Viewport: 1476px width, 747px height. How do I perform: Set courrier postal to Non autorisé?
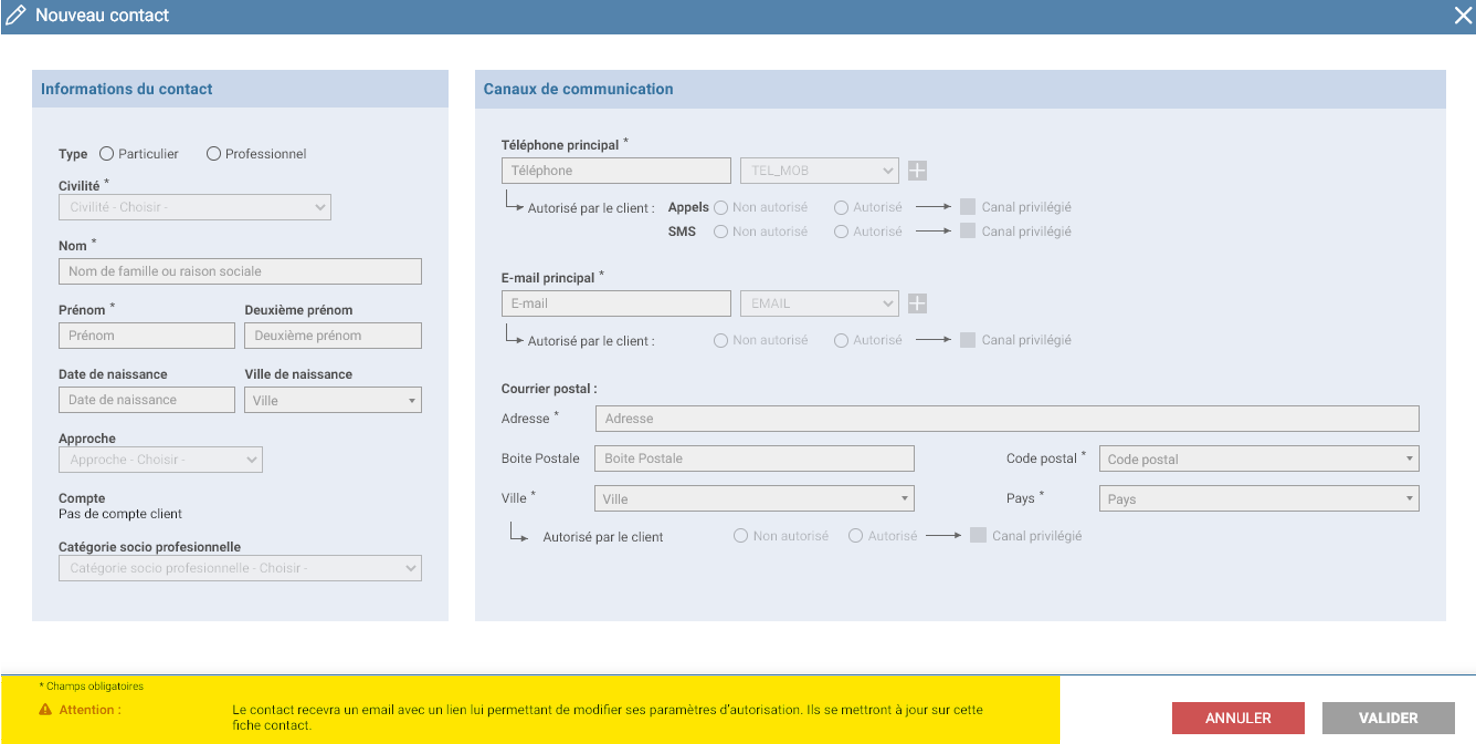pyautogui.click(x=741, y=536)
